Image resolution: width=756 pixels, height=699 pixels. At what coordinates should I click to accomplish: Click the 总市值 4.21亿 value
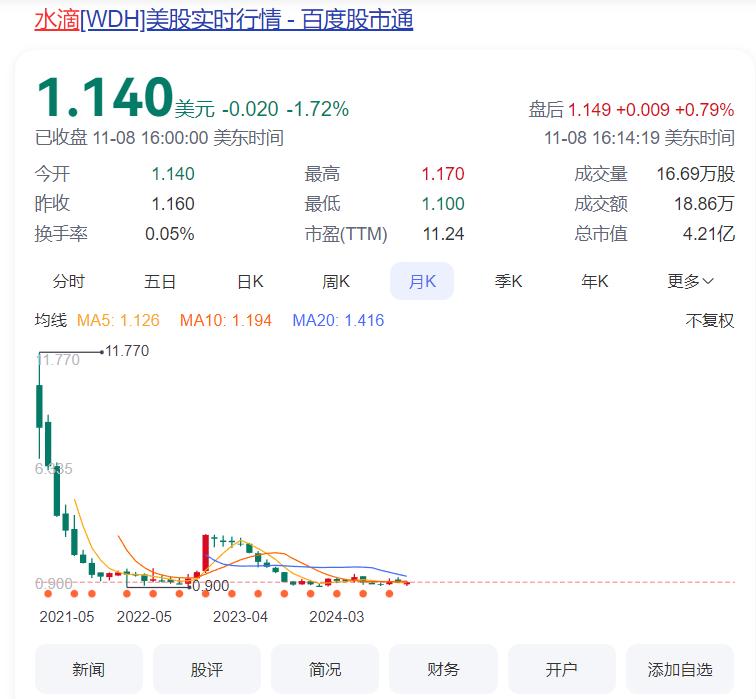click(x=709, y=234)
